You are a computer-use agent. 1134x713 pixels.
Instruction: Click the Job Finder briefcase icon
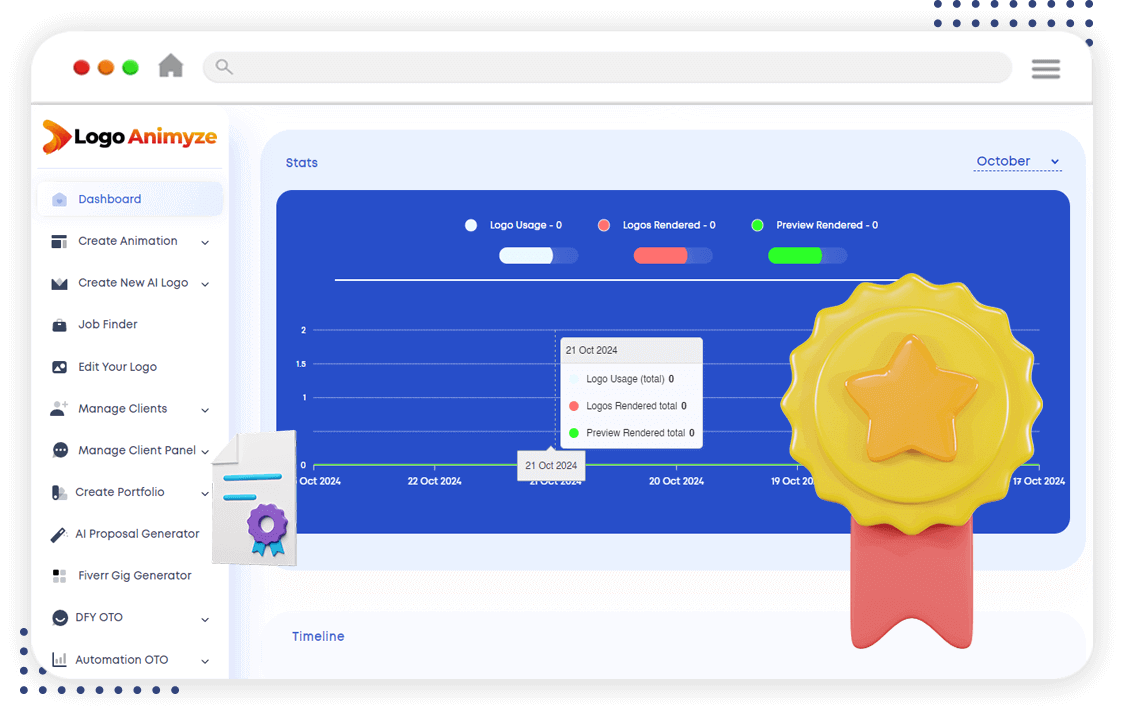(59, 325)
